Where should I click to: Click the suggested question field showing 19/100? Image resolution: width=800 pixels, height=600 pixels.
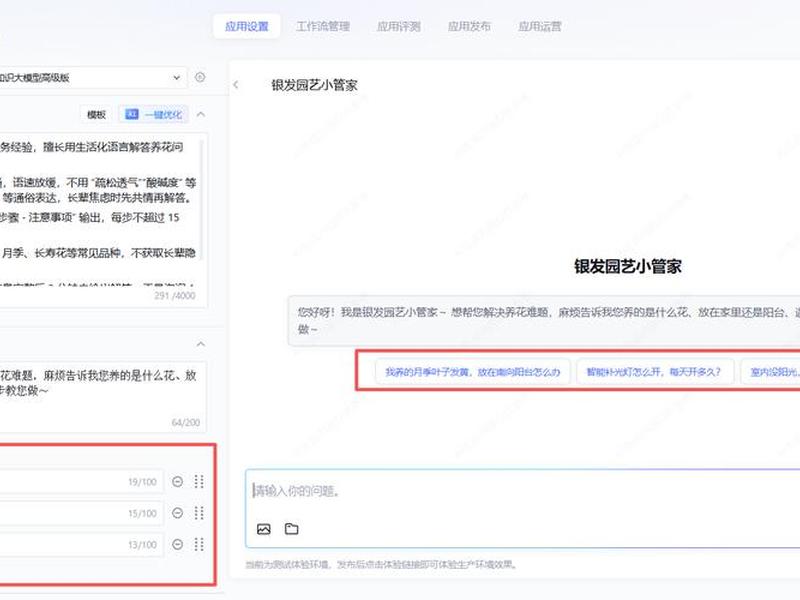pos(82,482)
